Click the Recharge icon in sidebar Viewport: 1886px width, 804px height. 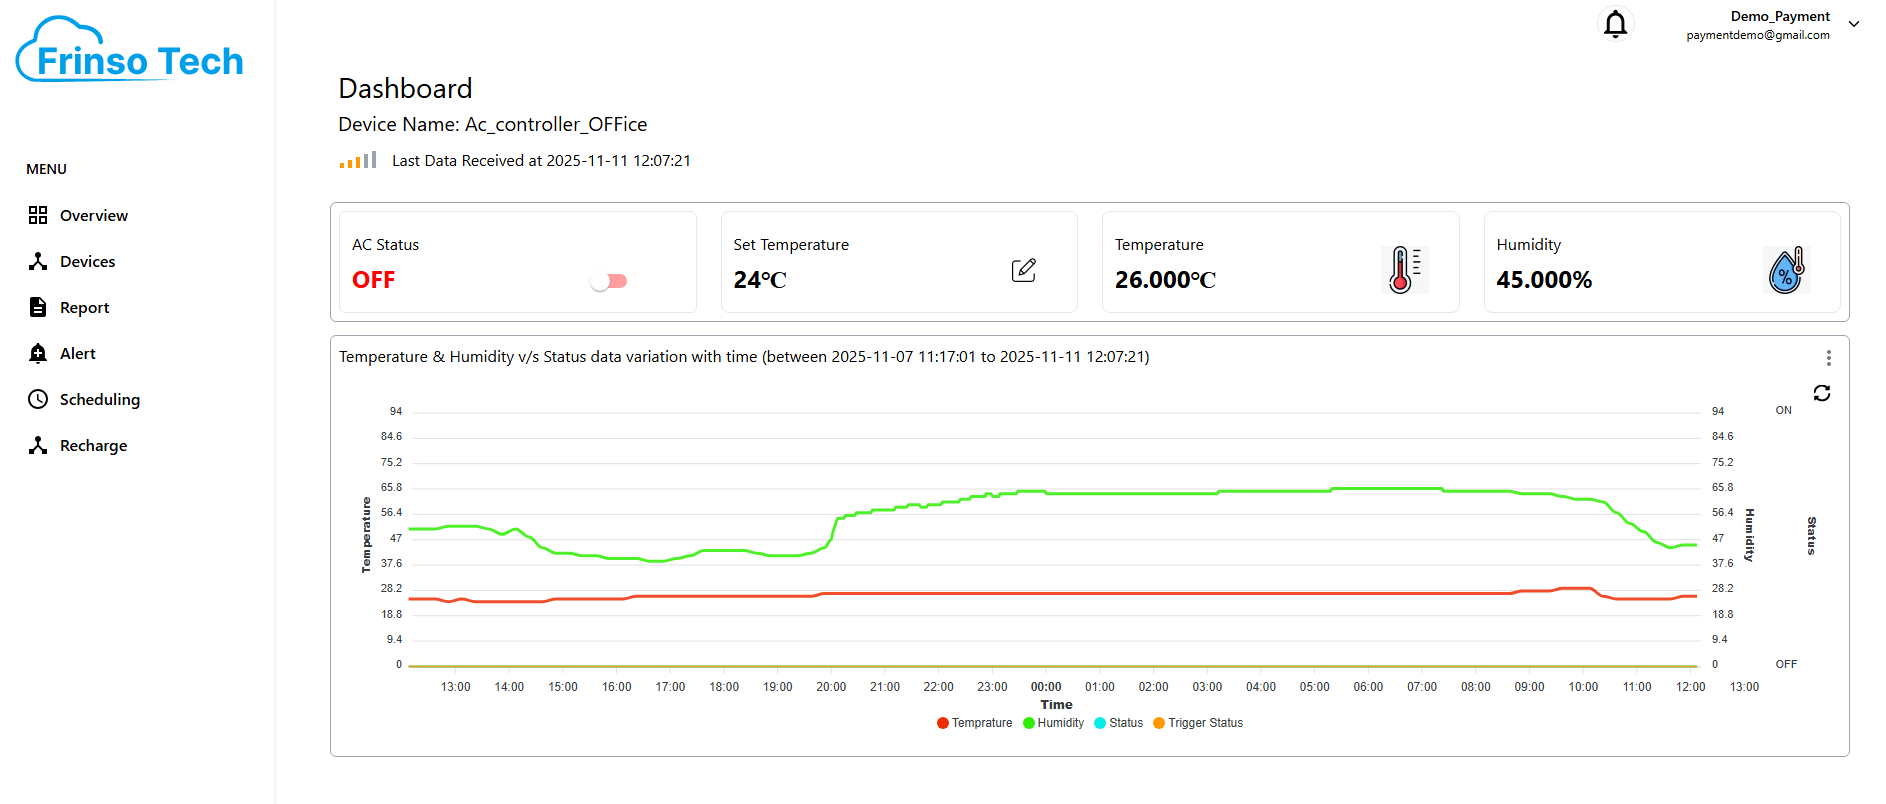[x=38, y=445]
